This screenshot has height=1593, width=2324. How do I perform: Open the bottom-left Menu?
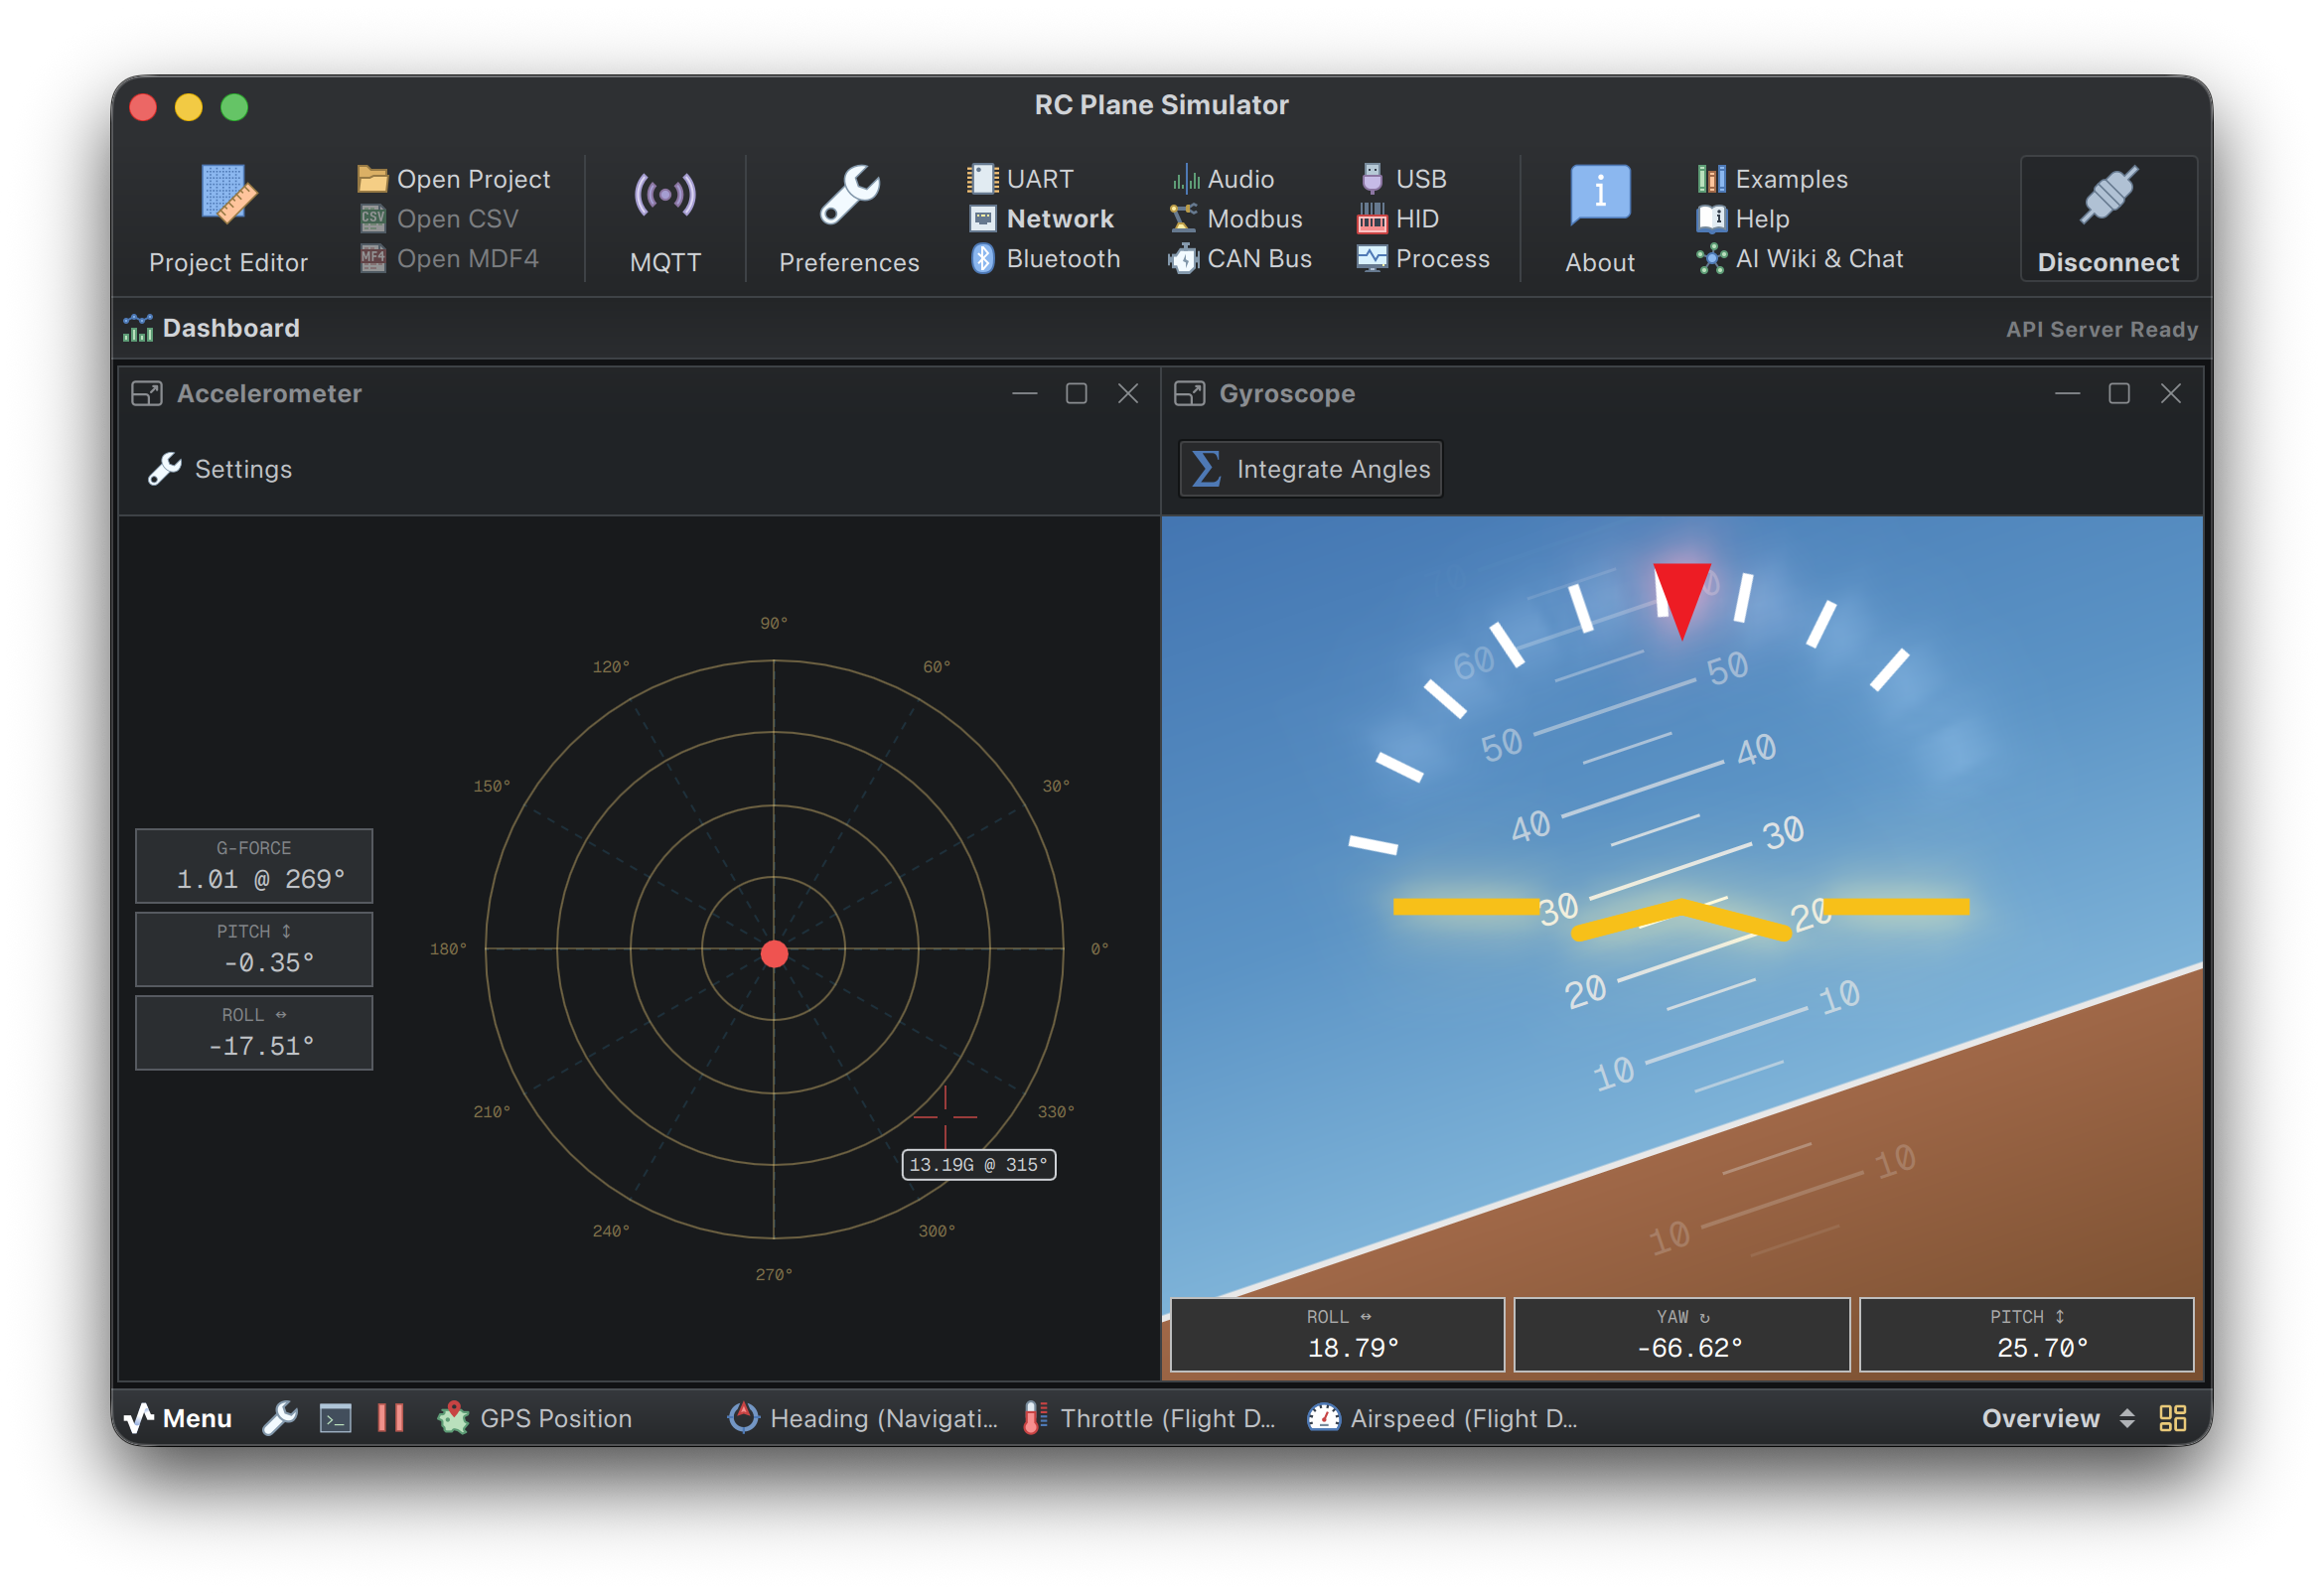178,1417
